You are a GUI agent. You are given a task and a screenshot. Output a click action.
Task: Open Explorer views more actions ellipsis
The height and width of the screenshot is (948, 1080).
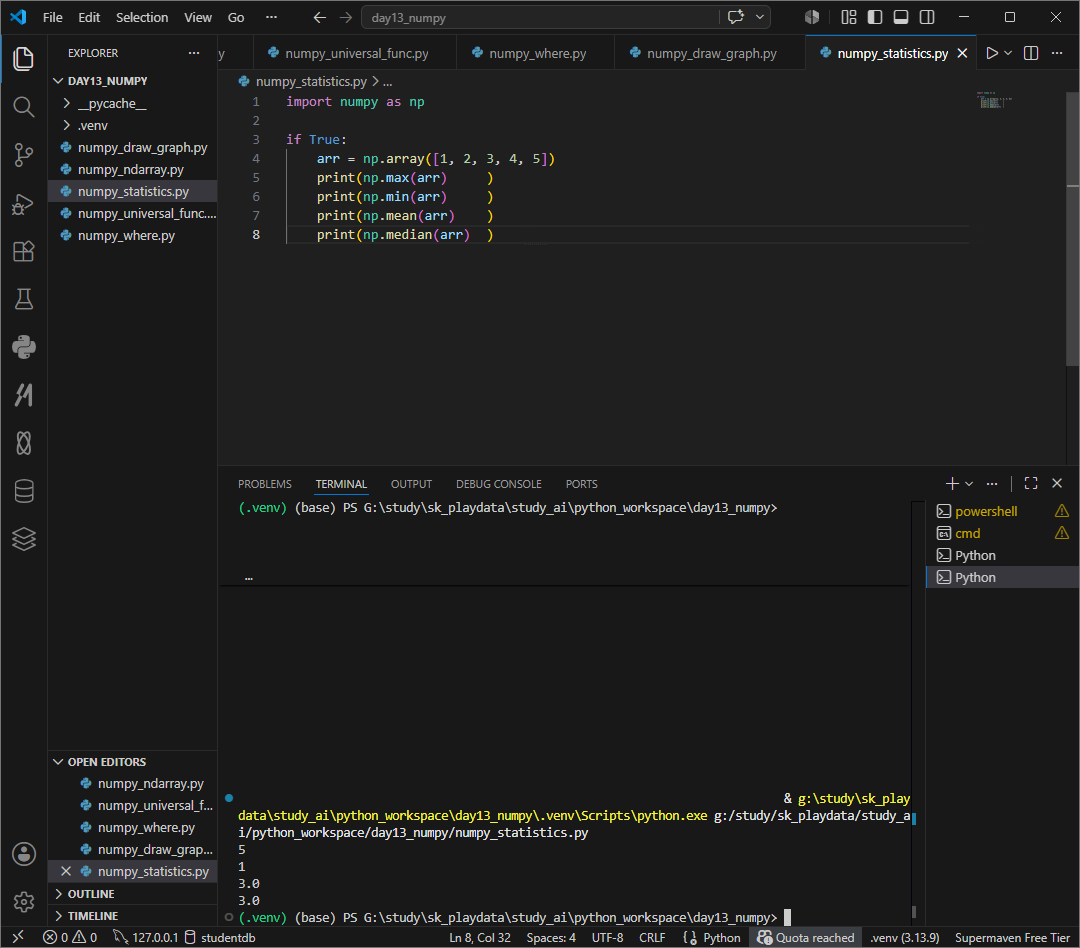pyautogui.click(x=194, y=53)
